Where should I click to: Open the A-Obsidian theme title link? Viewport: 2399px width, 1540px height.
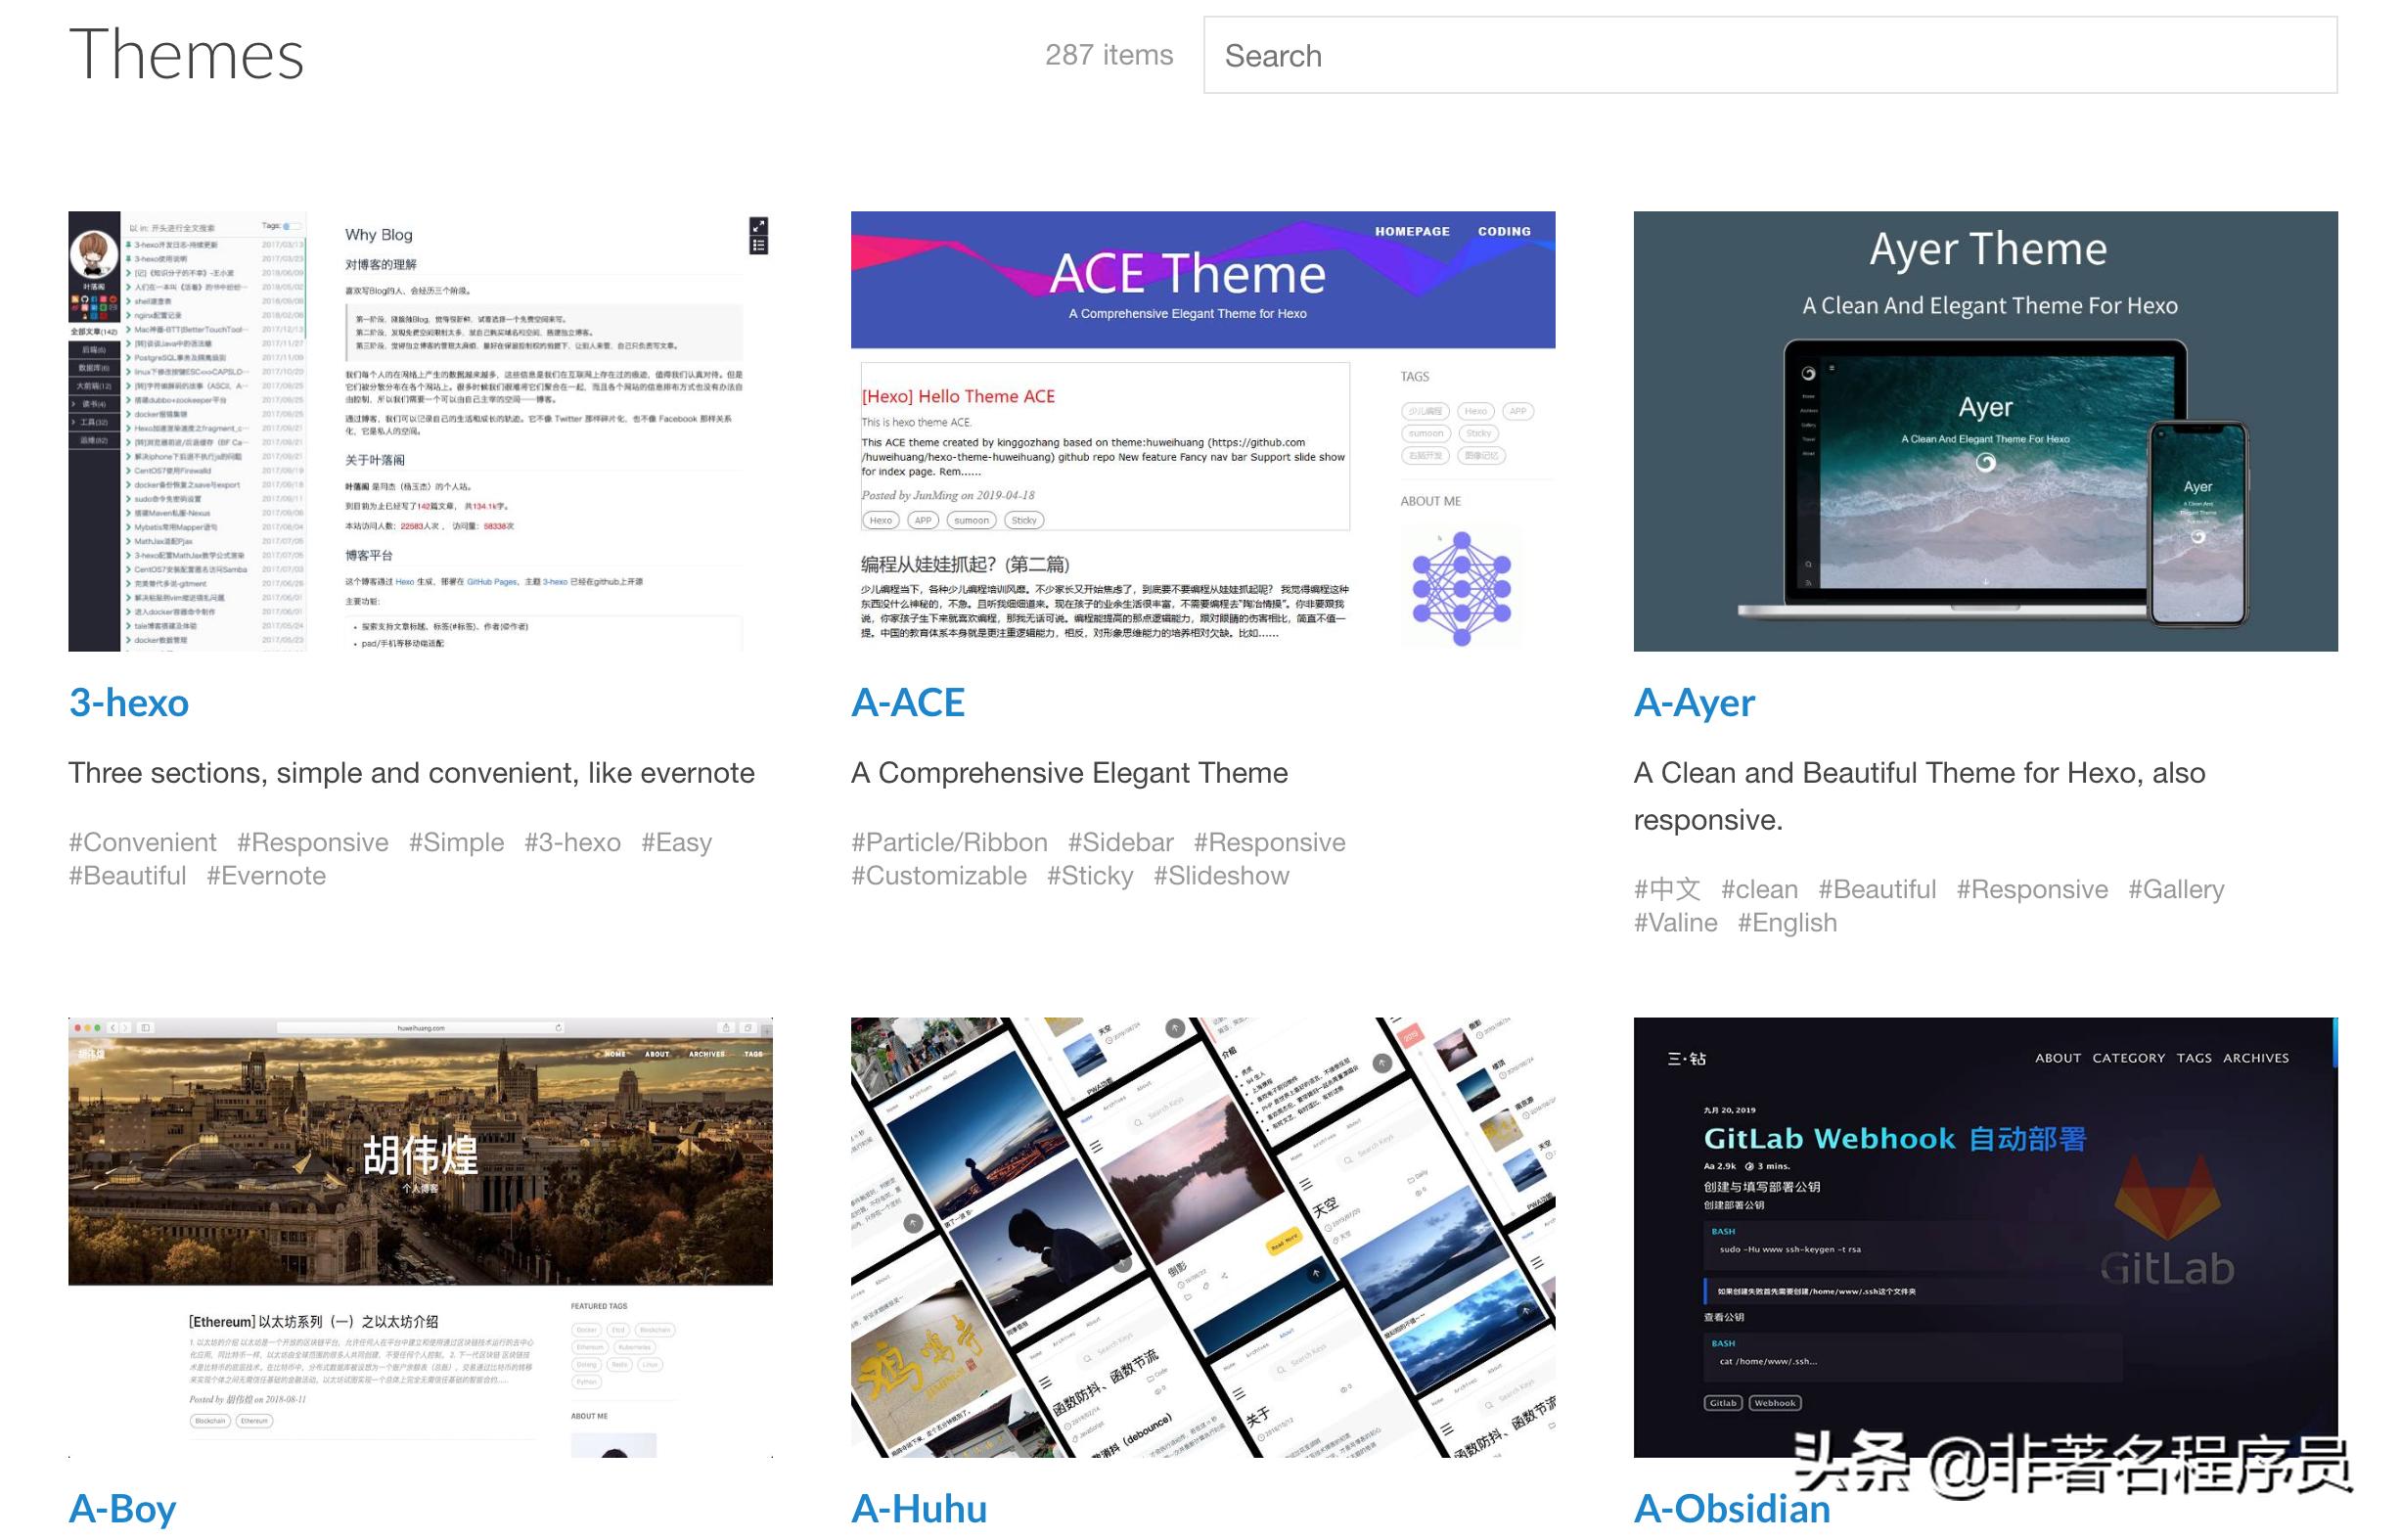pyautogui.click(x=1732, y=1509)
